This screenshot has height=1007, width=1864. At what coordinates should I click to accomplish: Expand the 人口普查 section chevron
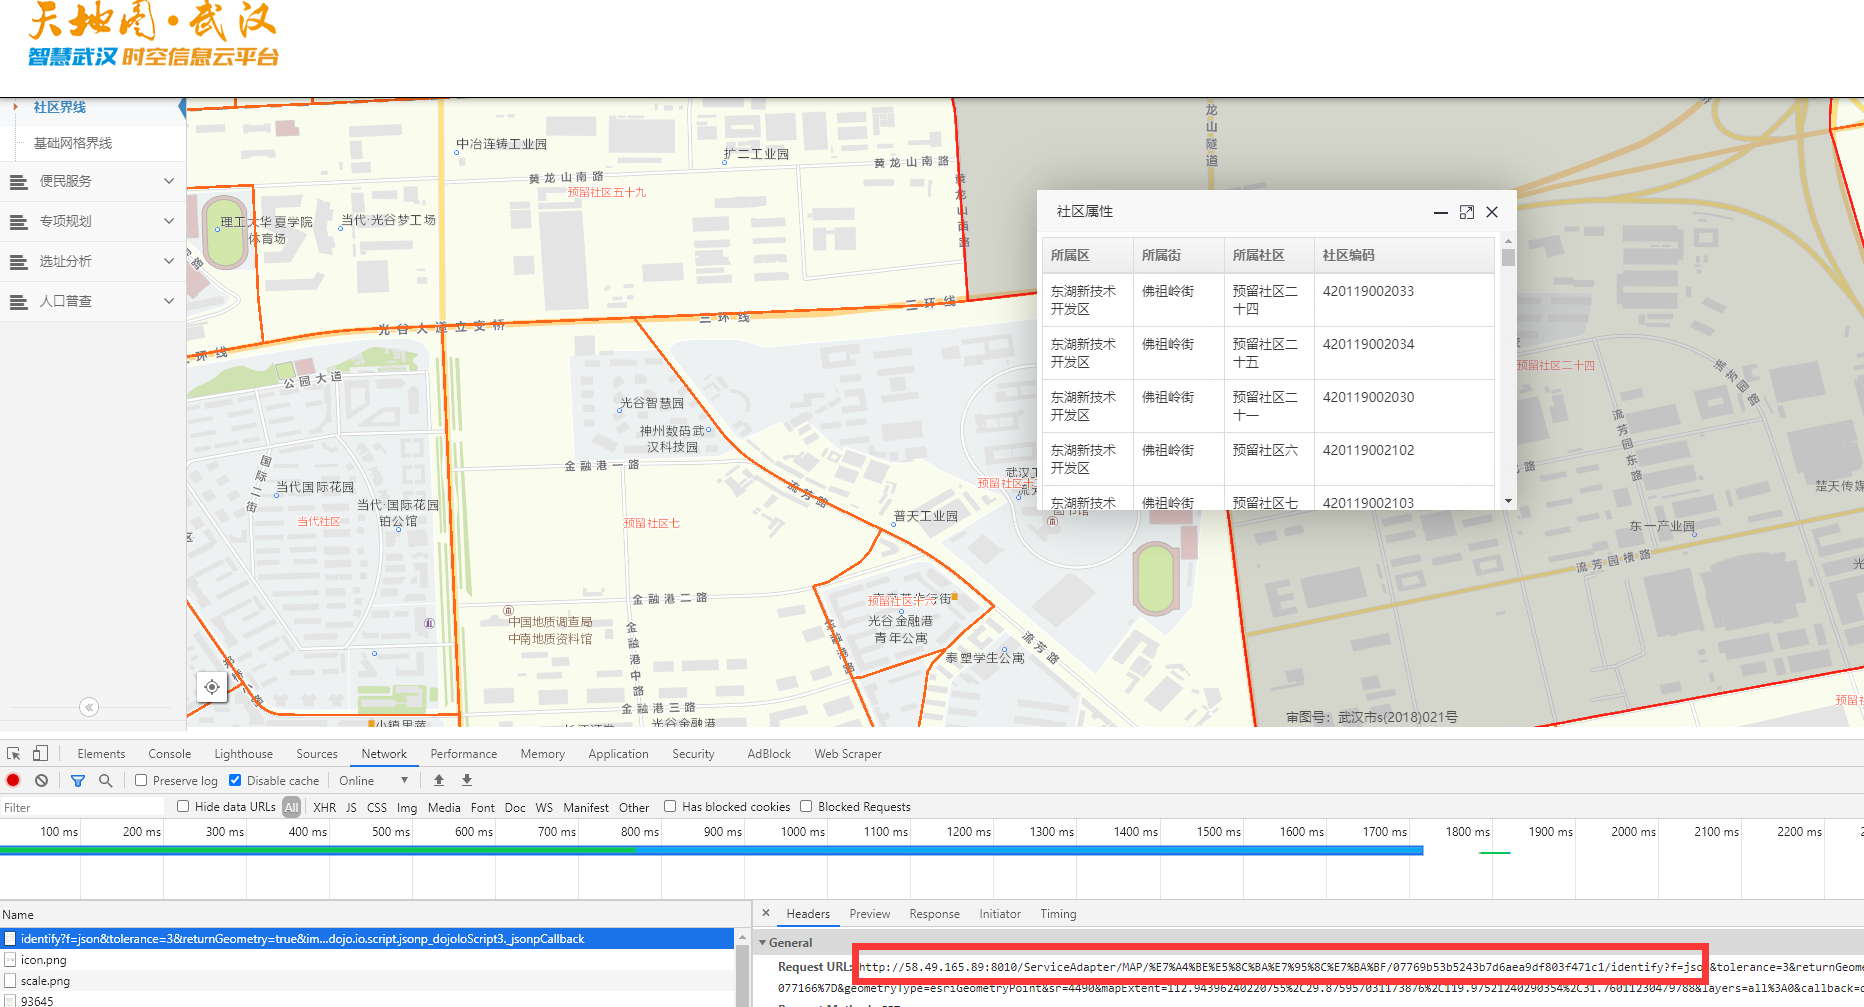[x=169, y=301]
